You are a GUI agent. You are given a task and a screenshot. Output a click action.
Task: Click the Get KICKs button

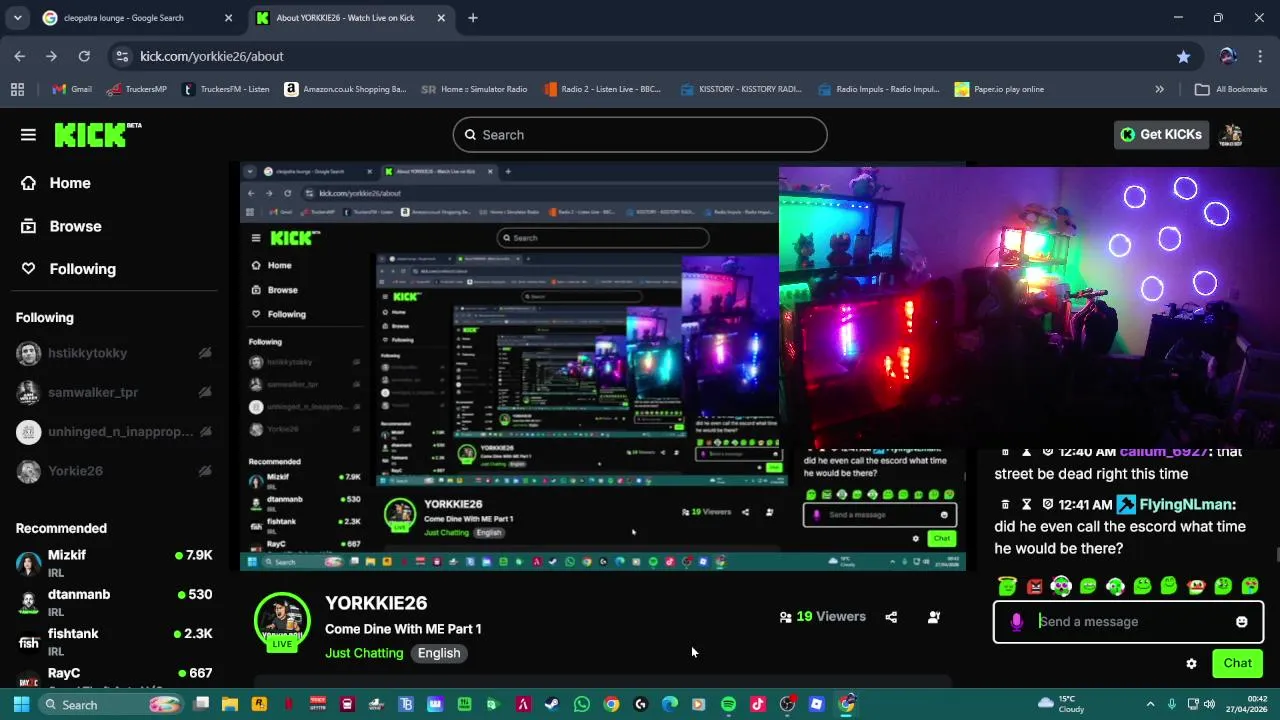click(1161, 135)
